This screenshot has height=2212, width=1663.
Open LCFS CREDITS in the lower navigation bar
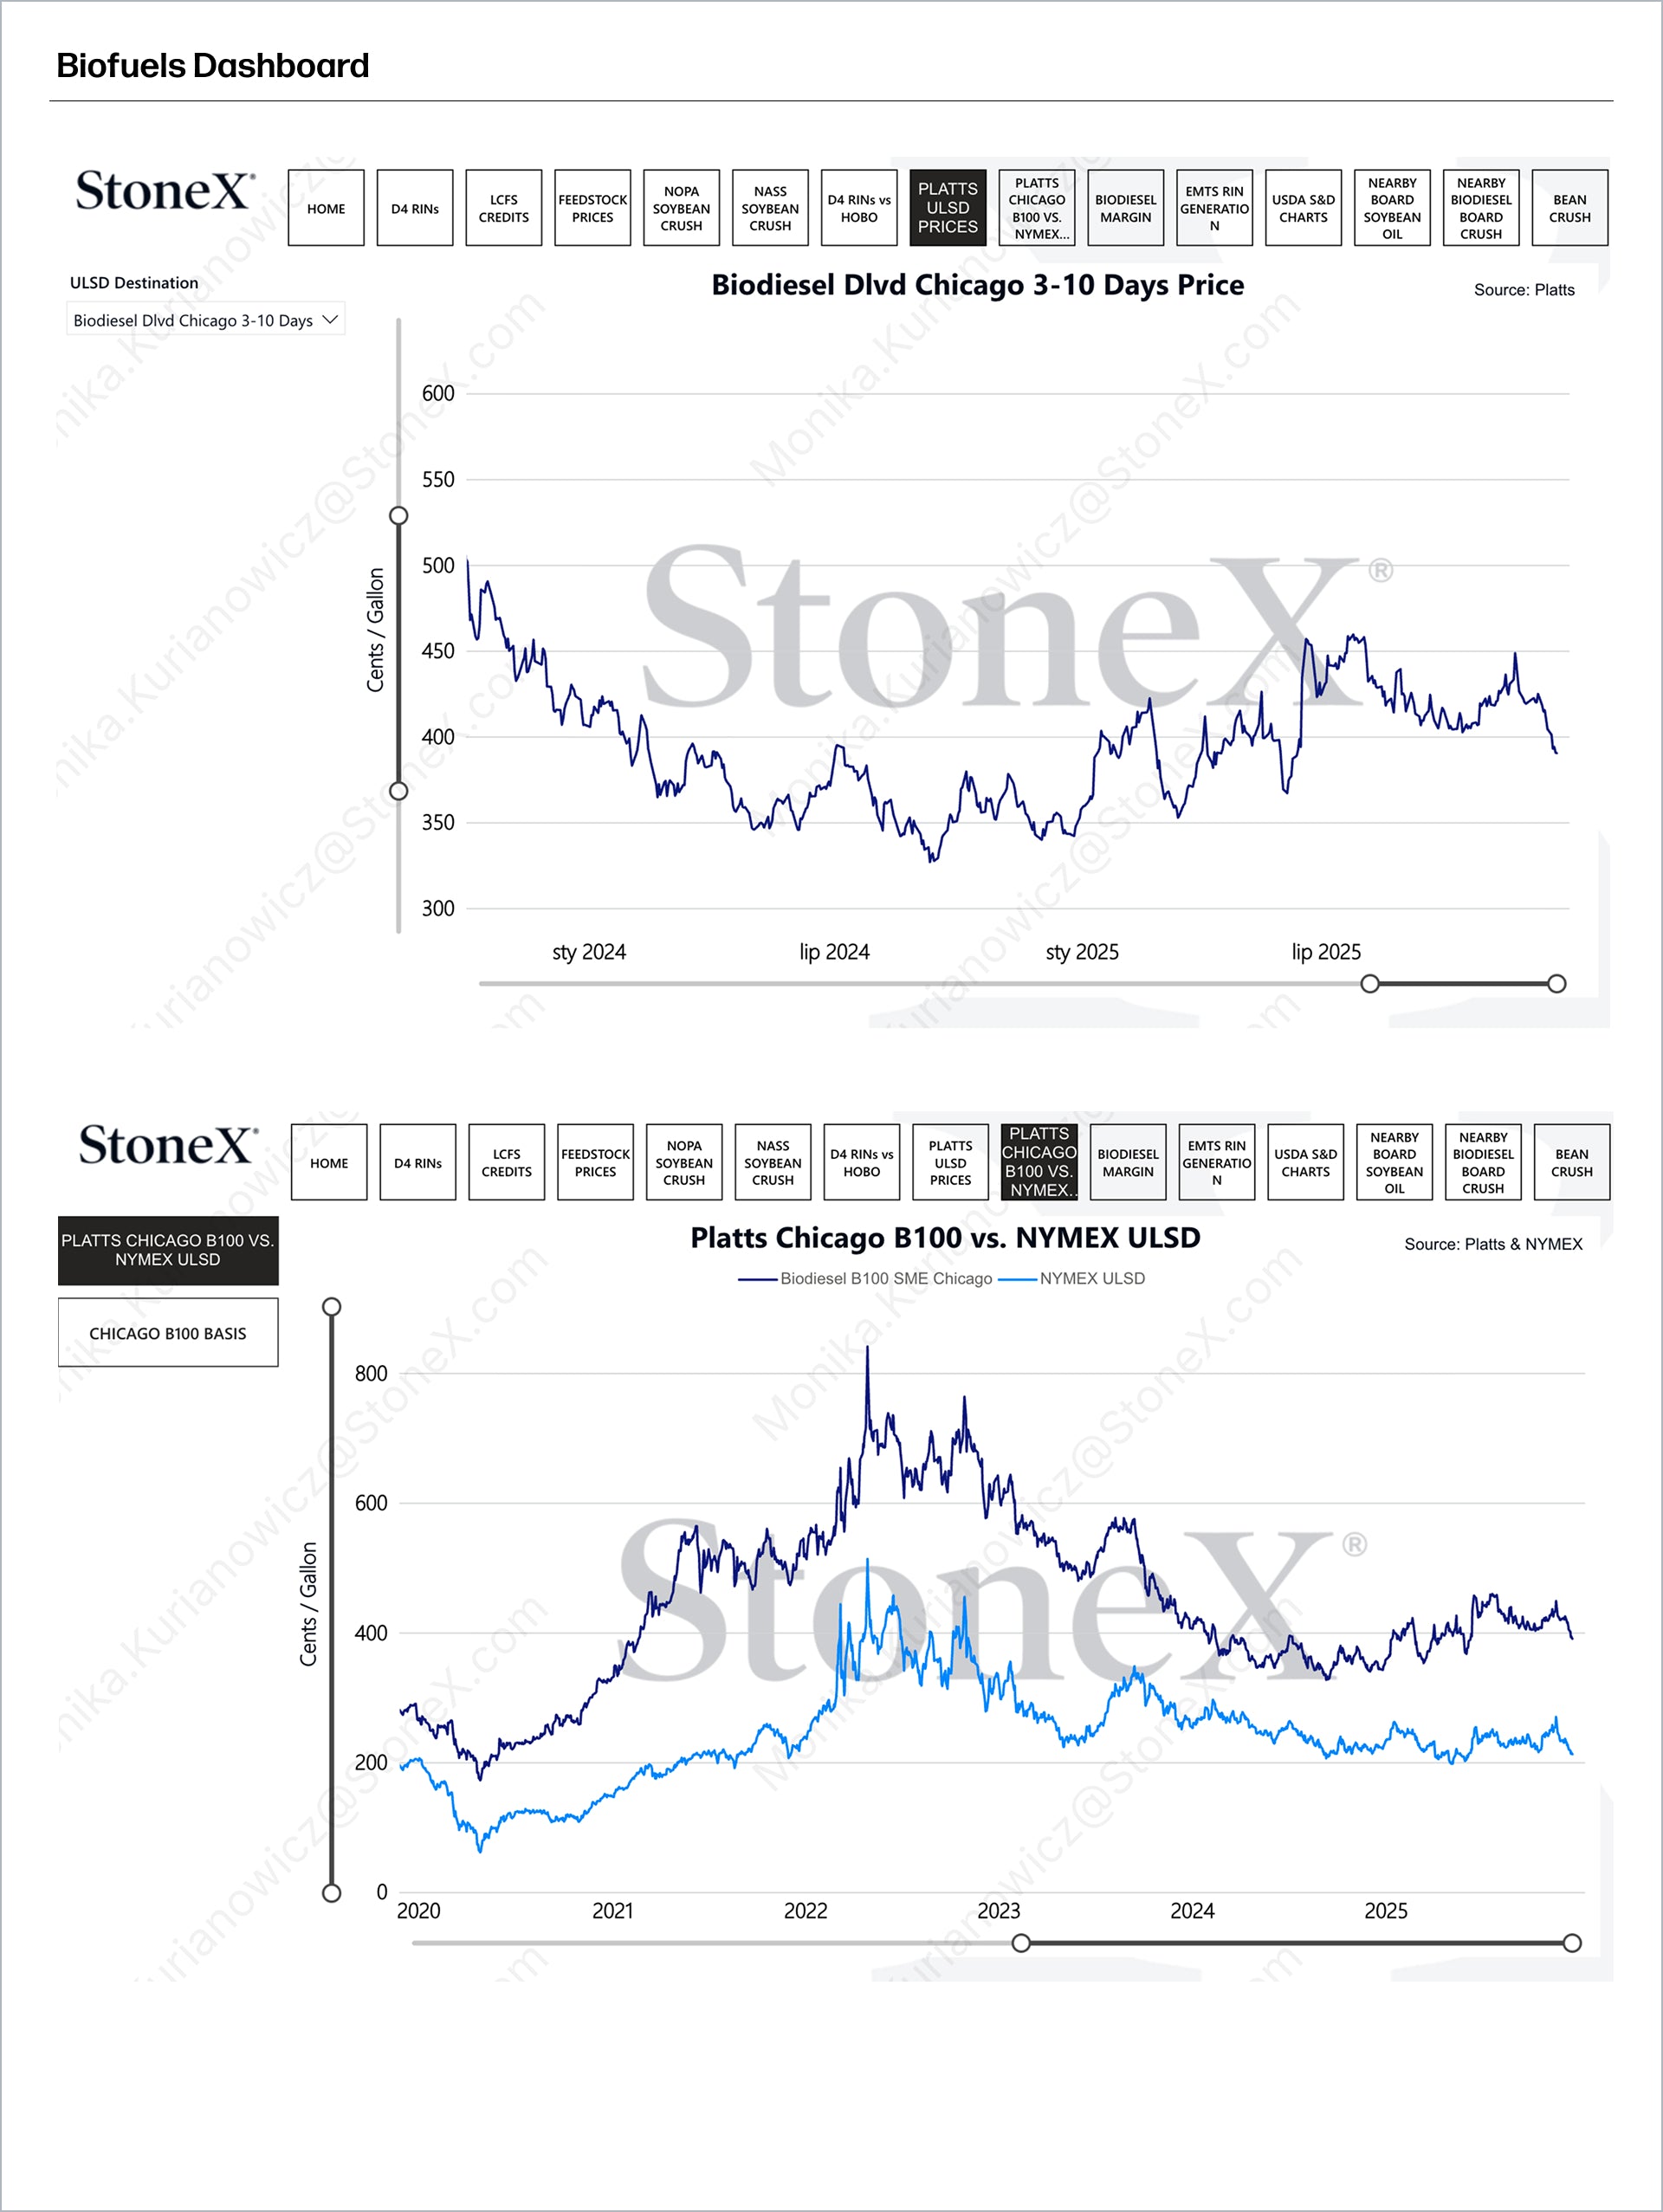click(507, 1162)
